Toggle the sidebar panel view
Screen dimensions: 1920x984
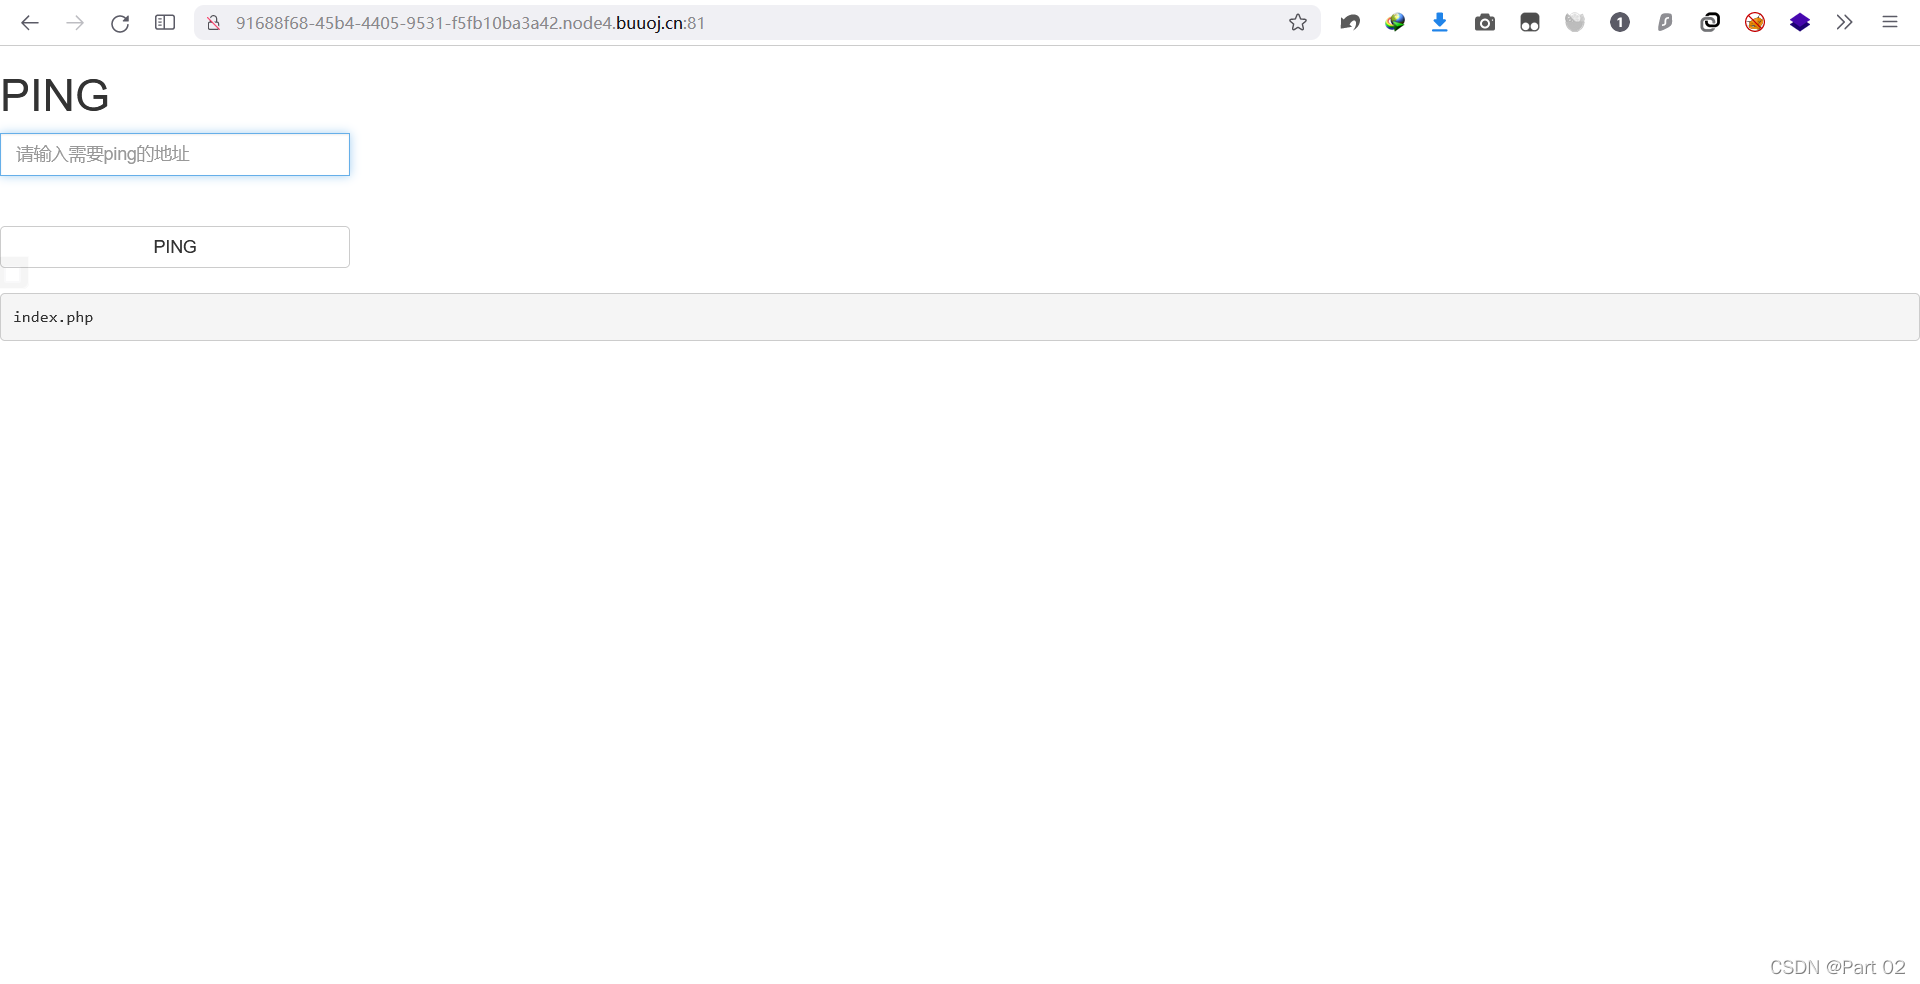click(x=165, y=22)
